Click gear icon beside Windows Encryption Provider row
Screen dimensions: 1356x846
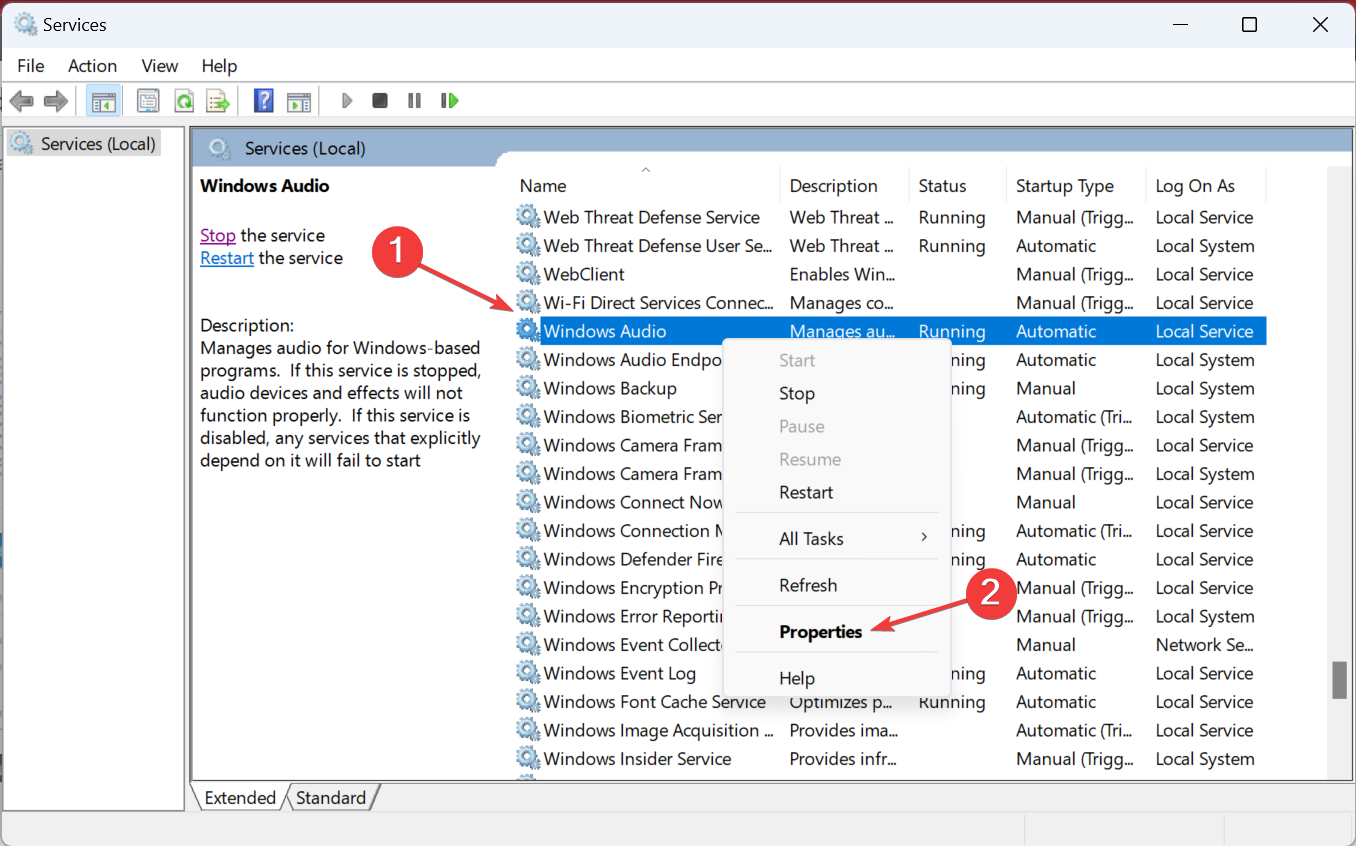[x=527, y=588]
